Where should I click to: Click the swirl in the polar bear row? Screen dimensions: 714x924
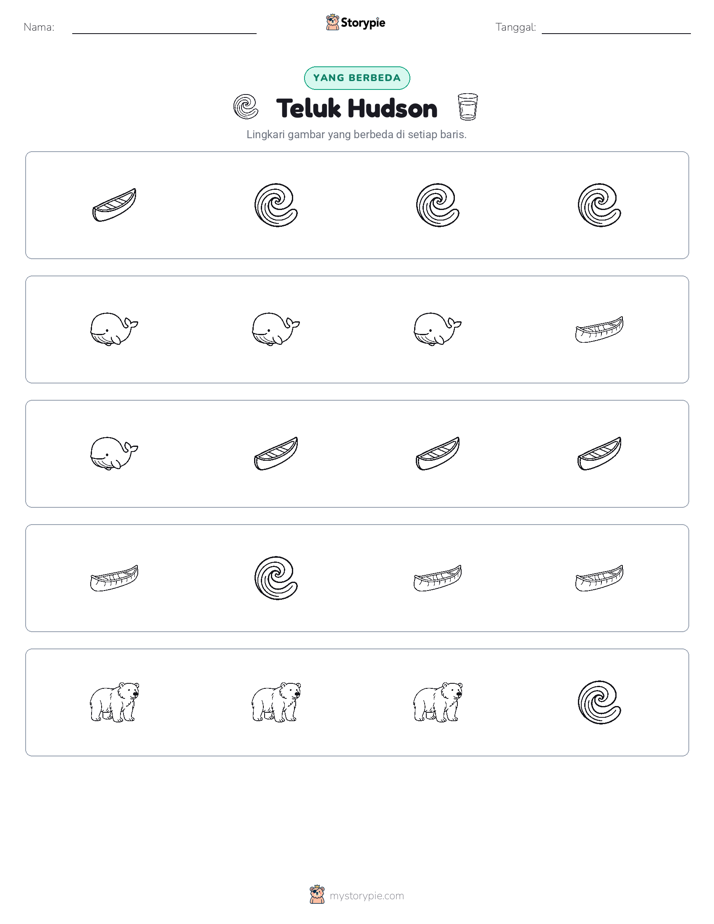pyautogui.click(x=599, y=702)
